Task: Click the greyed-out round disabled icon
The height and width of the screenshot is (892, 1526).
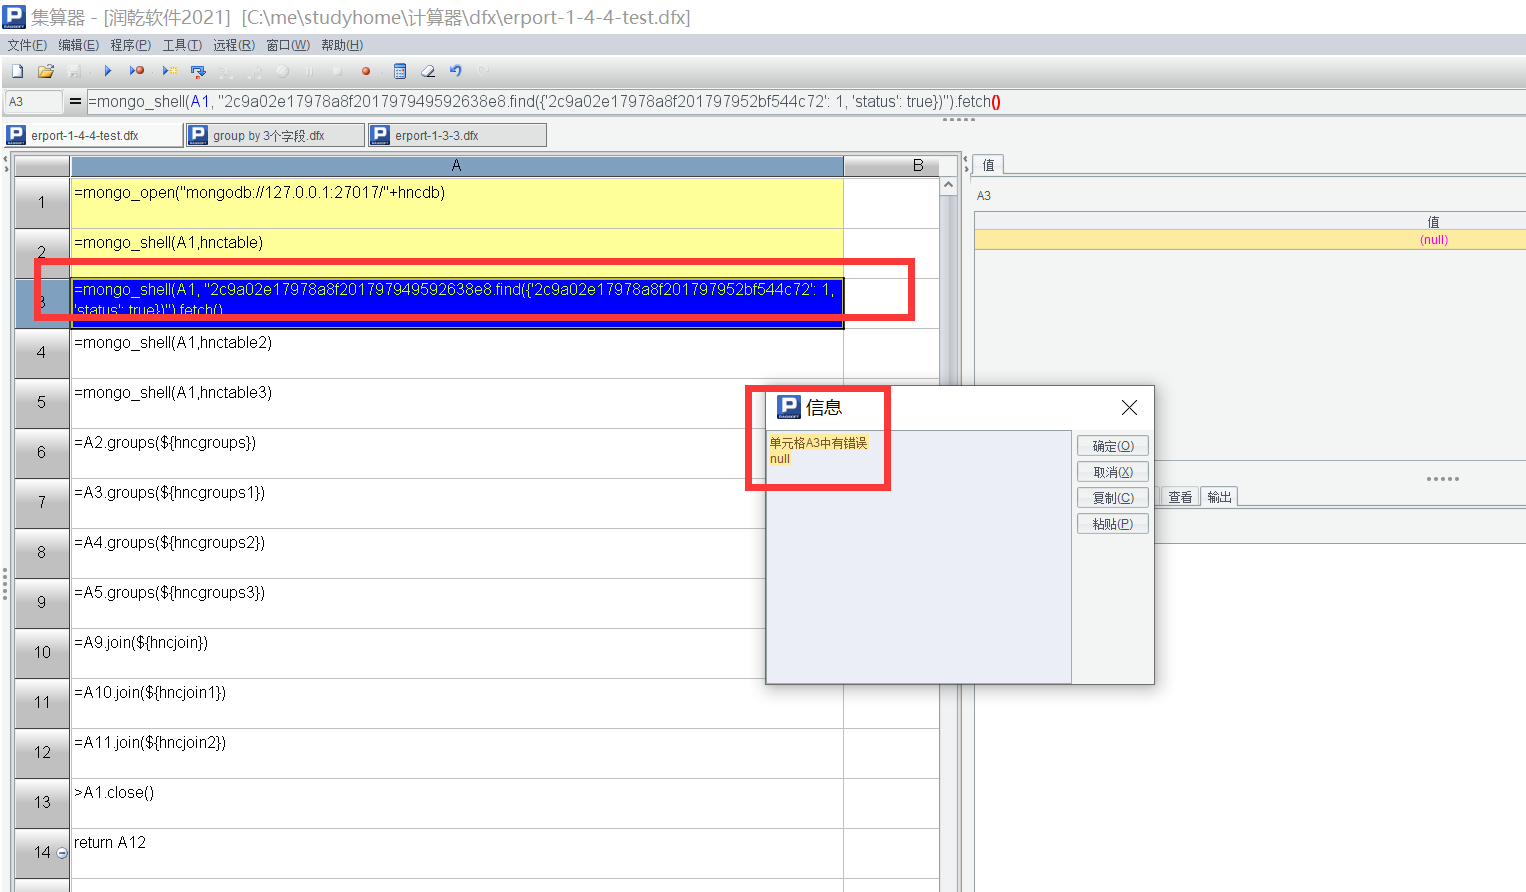Action: (x=283, y=71)
